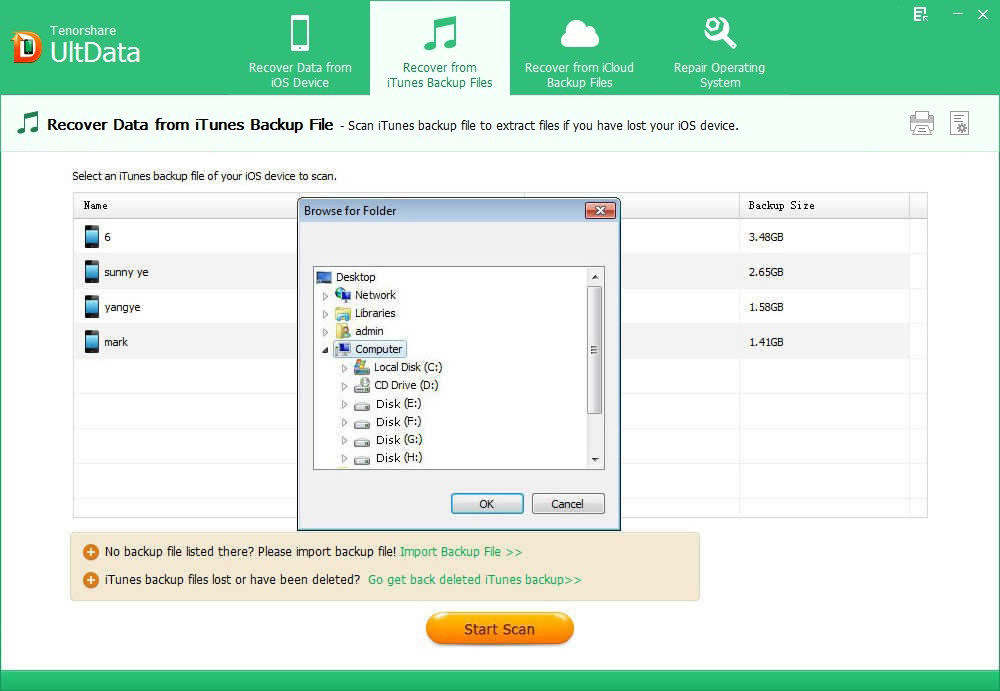This screenshot has width=1000, height=691.
Task: Select the 'CD Drive (D:)' label
Action: click(406, 385)
